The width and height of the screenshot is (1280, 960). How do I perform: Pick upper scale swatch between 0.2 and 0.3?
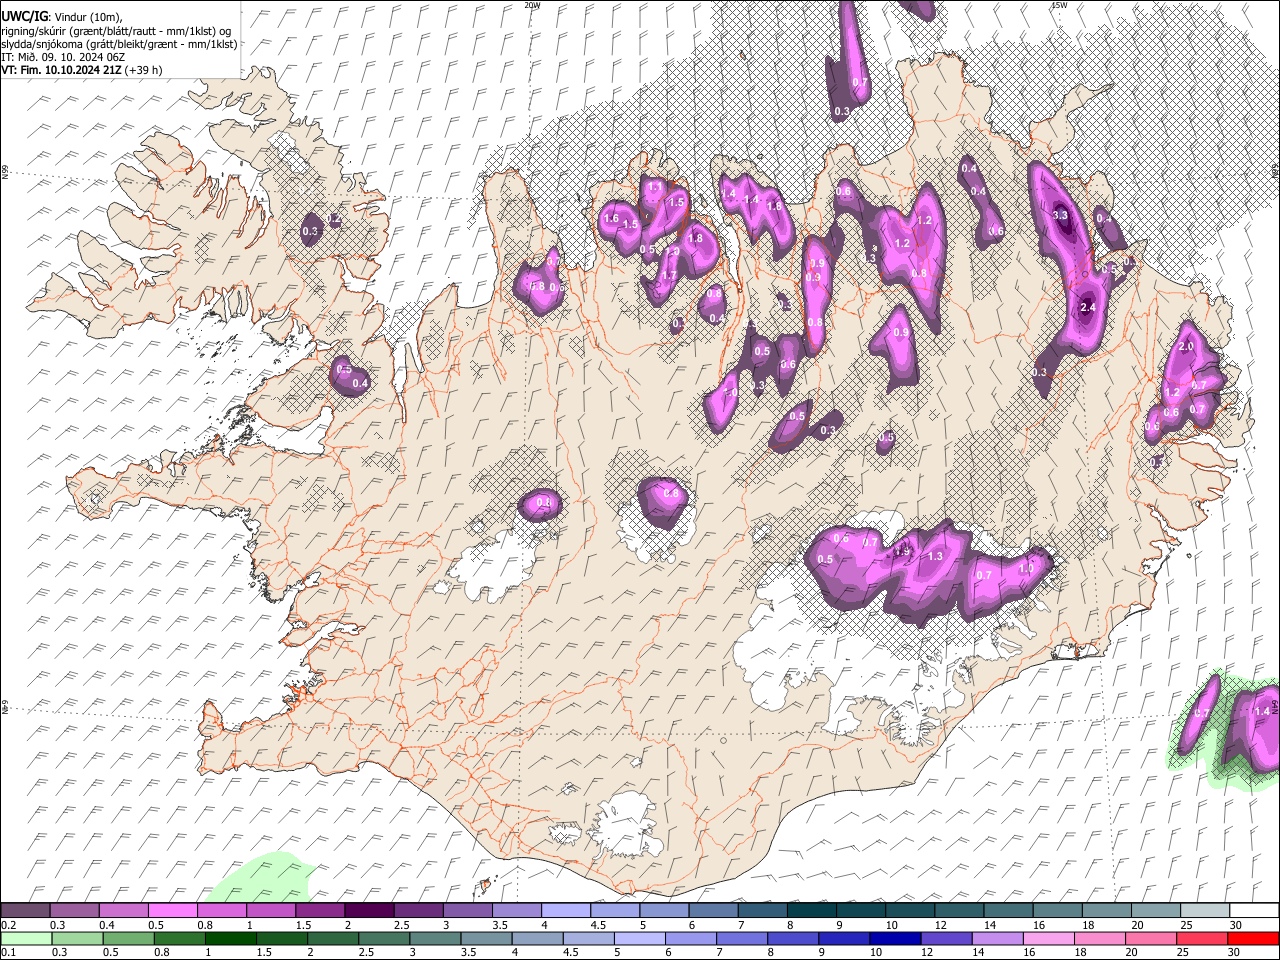[x=25, y=910]
